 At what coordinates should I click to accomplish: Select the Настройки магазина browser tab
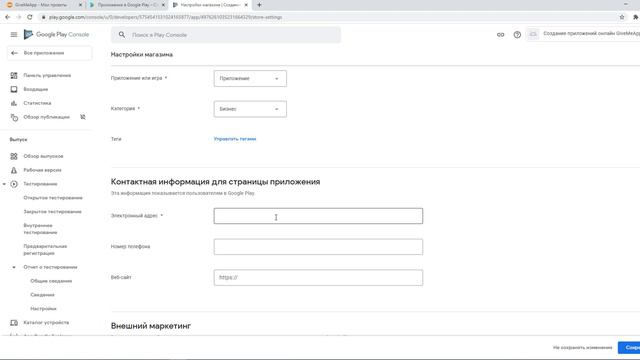click(210, 5)
